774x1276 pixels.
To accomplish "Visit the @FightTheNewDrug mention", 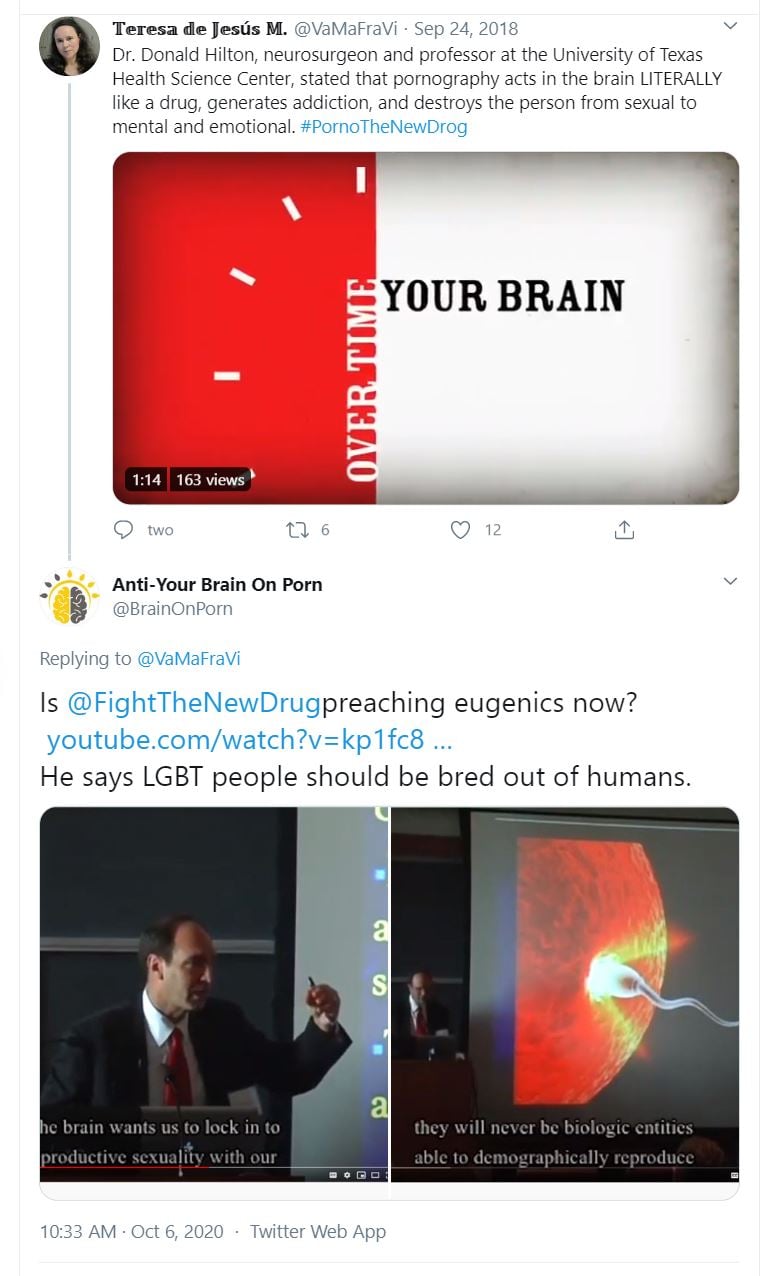I will pos(194,703).
